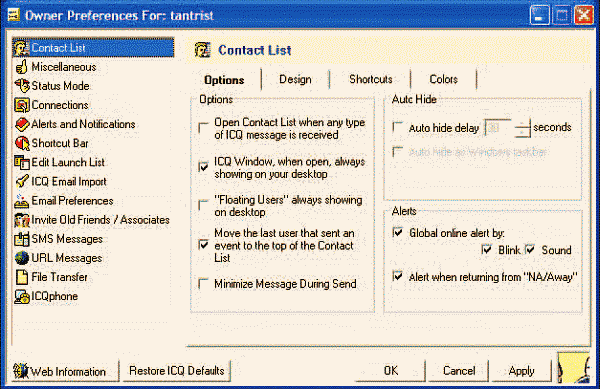Click the Invite Old Friends icon
Screen dimensions: 600x389
22,220
